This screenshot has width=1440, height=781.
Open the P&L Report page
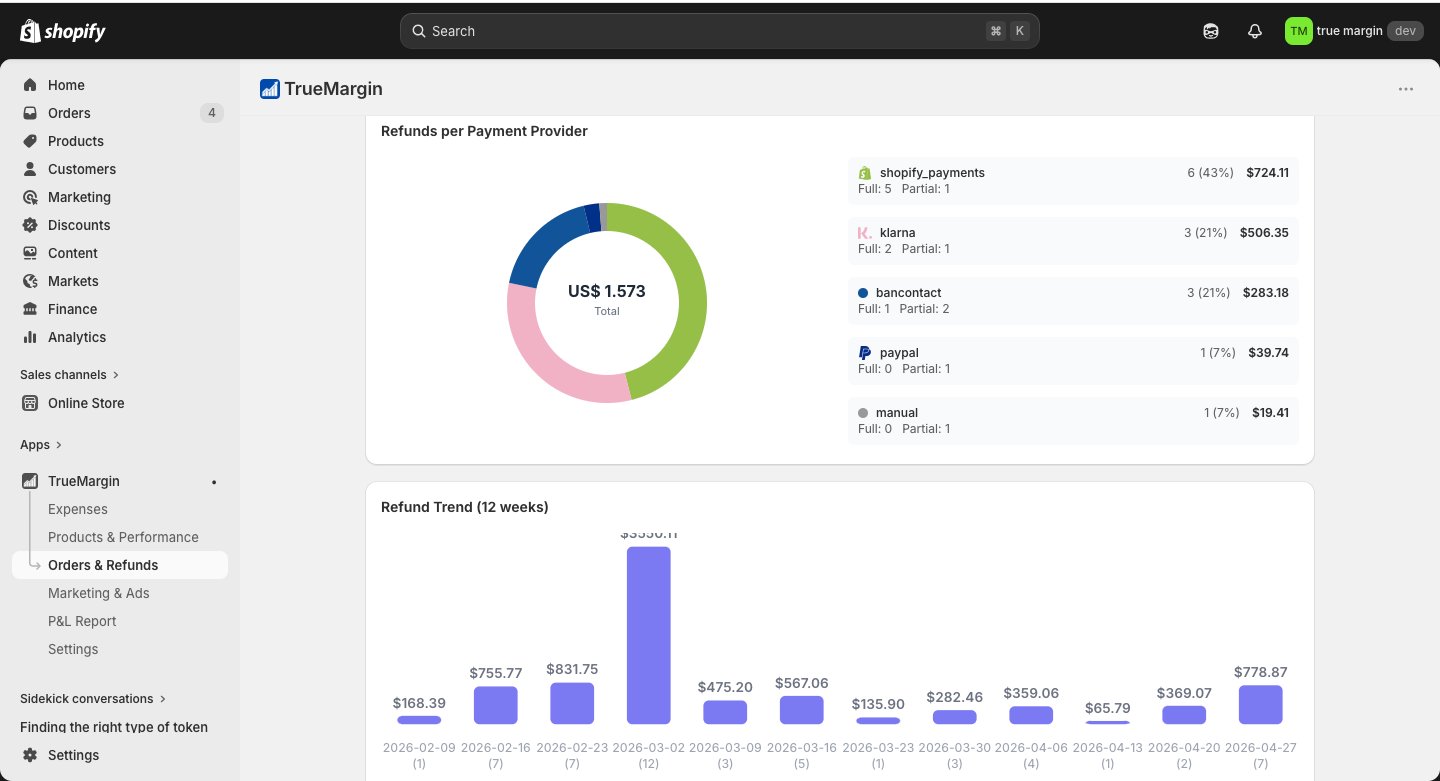pos(82,621)
